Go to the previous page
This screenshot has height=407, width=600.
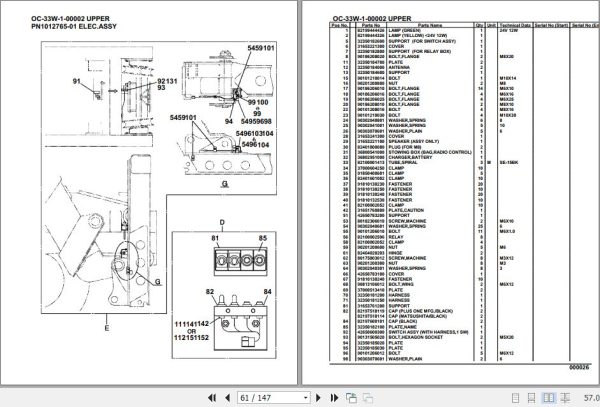click(227, 398)
